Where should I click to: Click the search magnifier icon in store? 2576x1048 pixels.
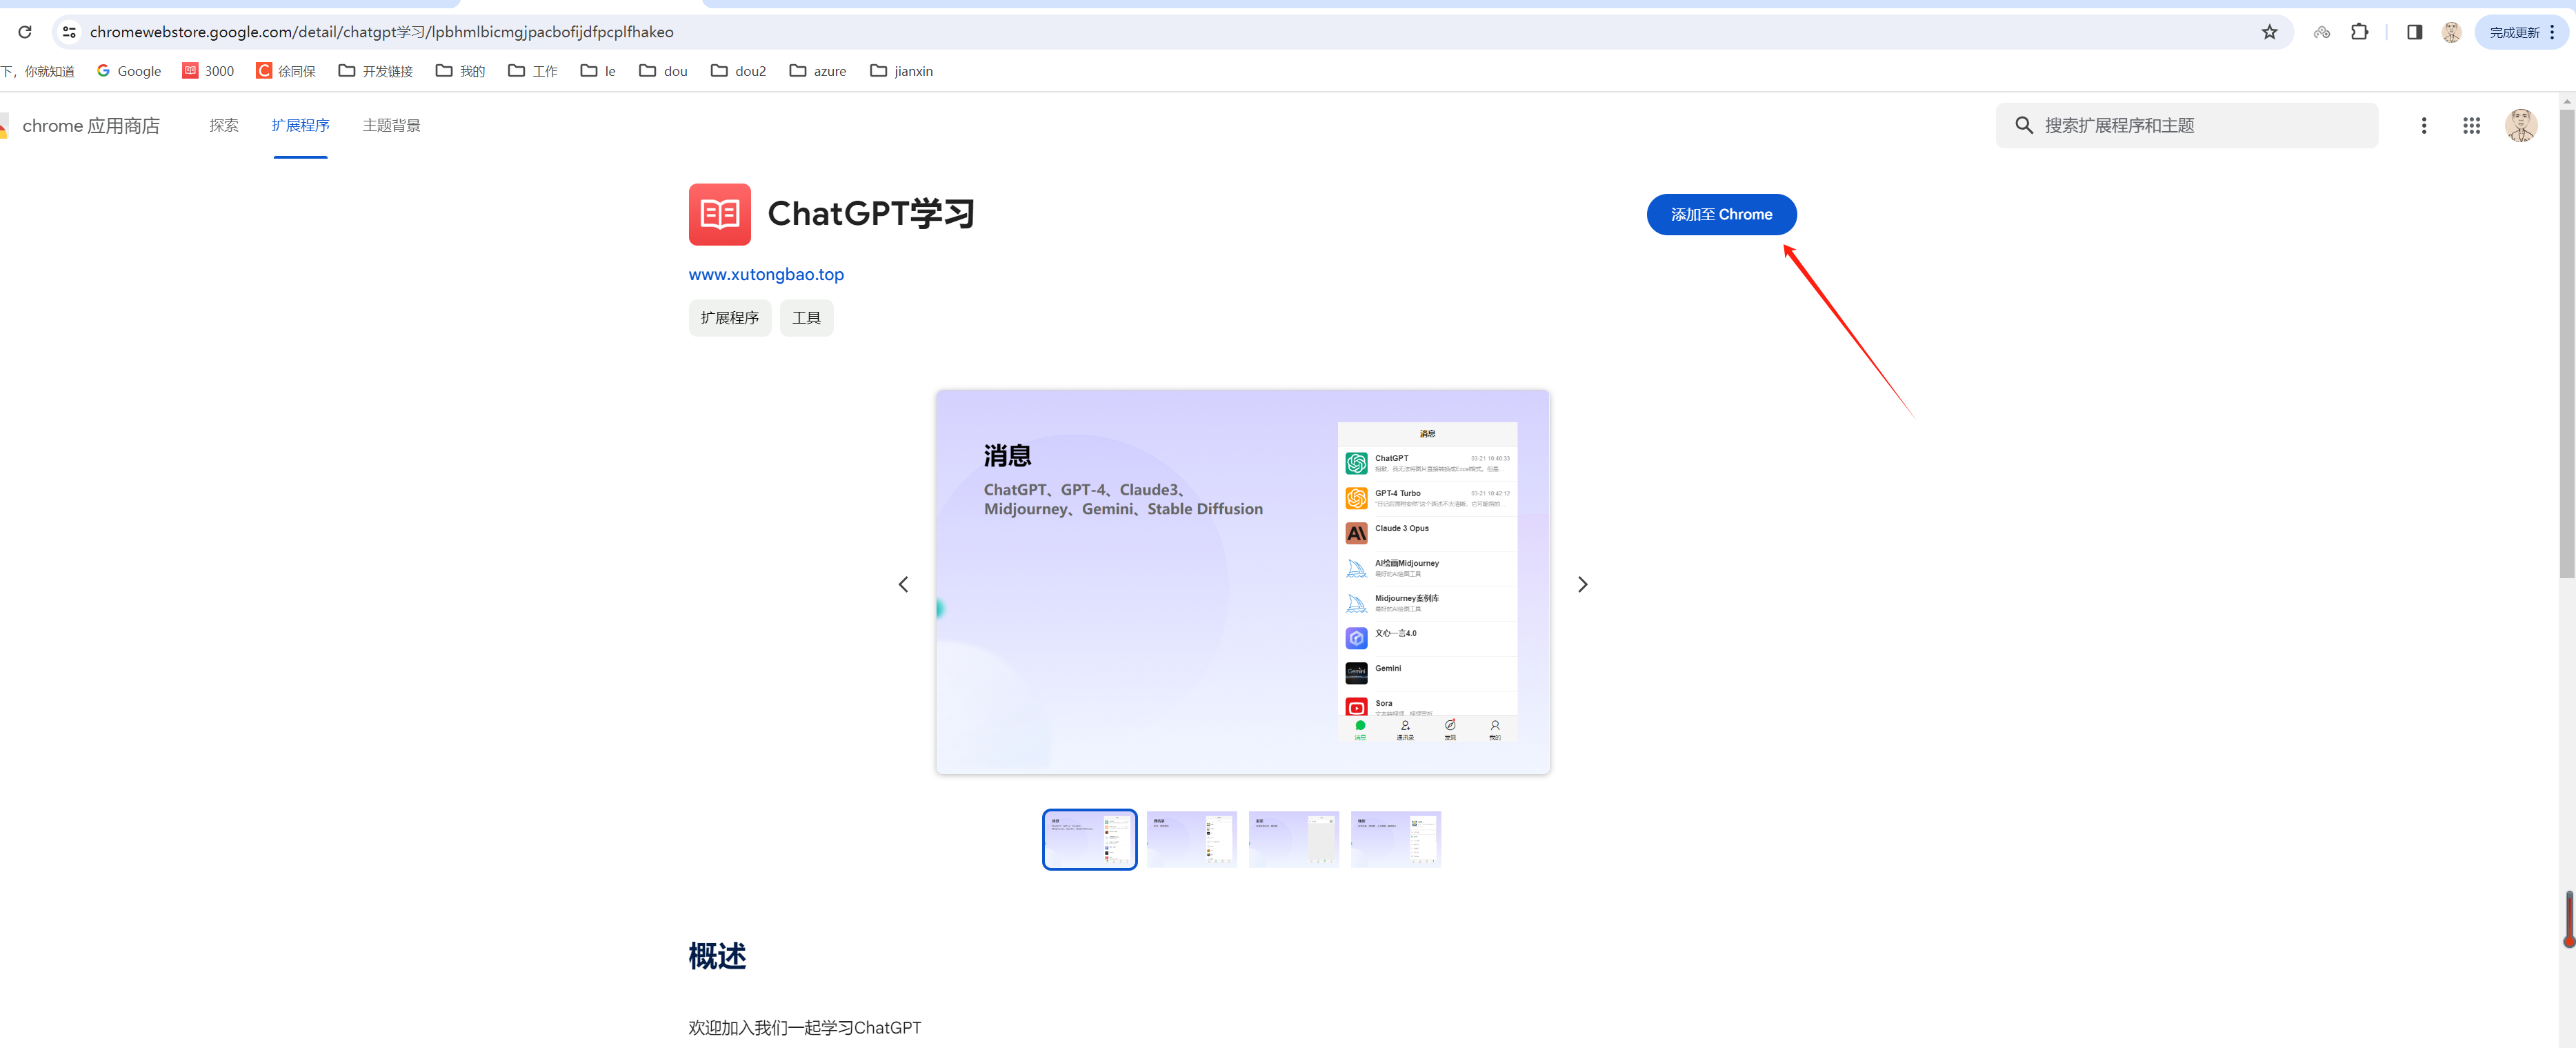pos(2023,125)
